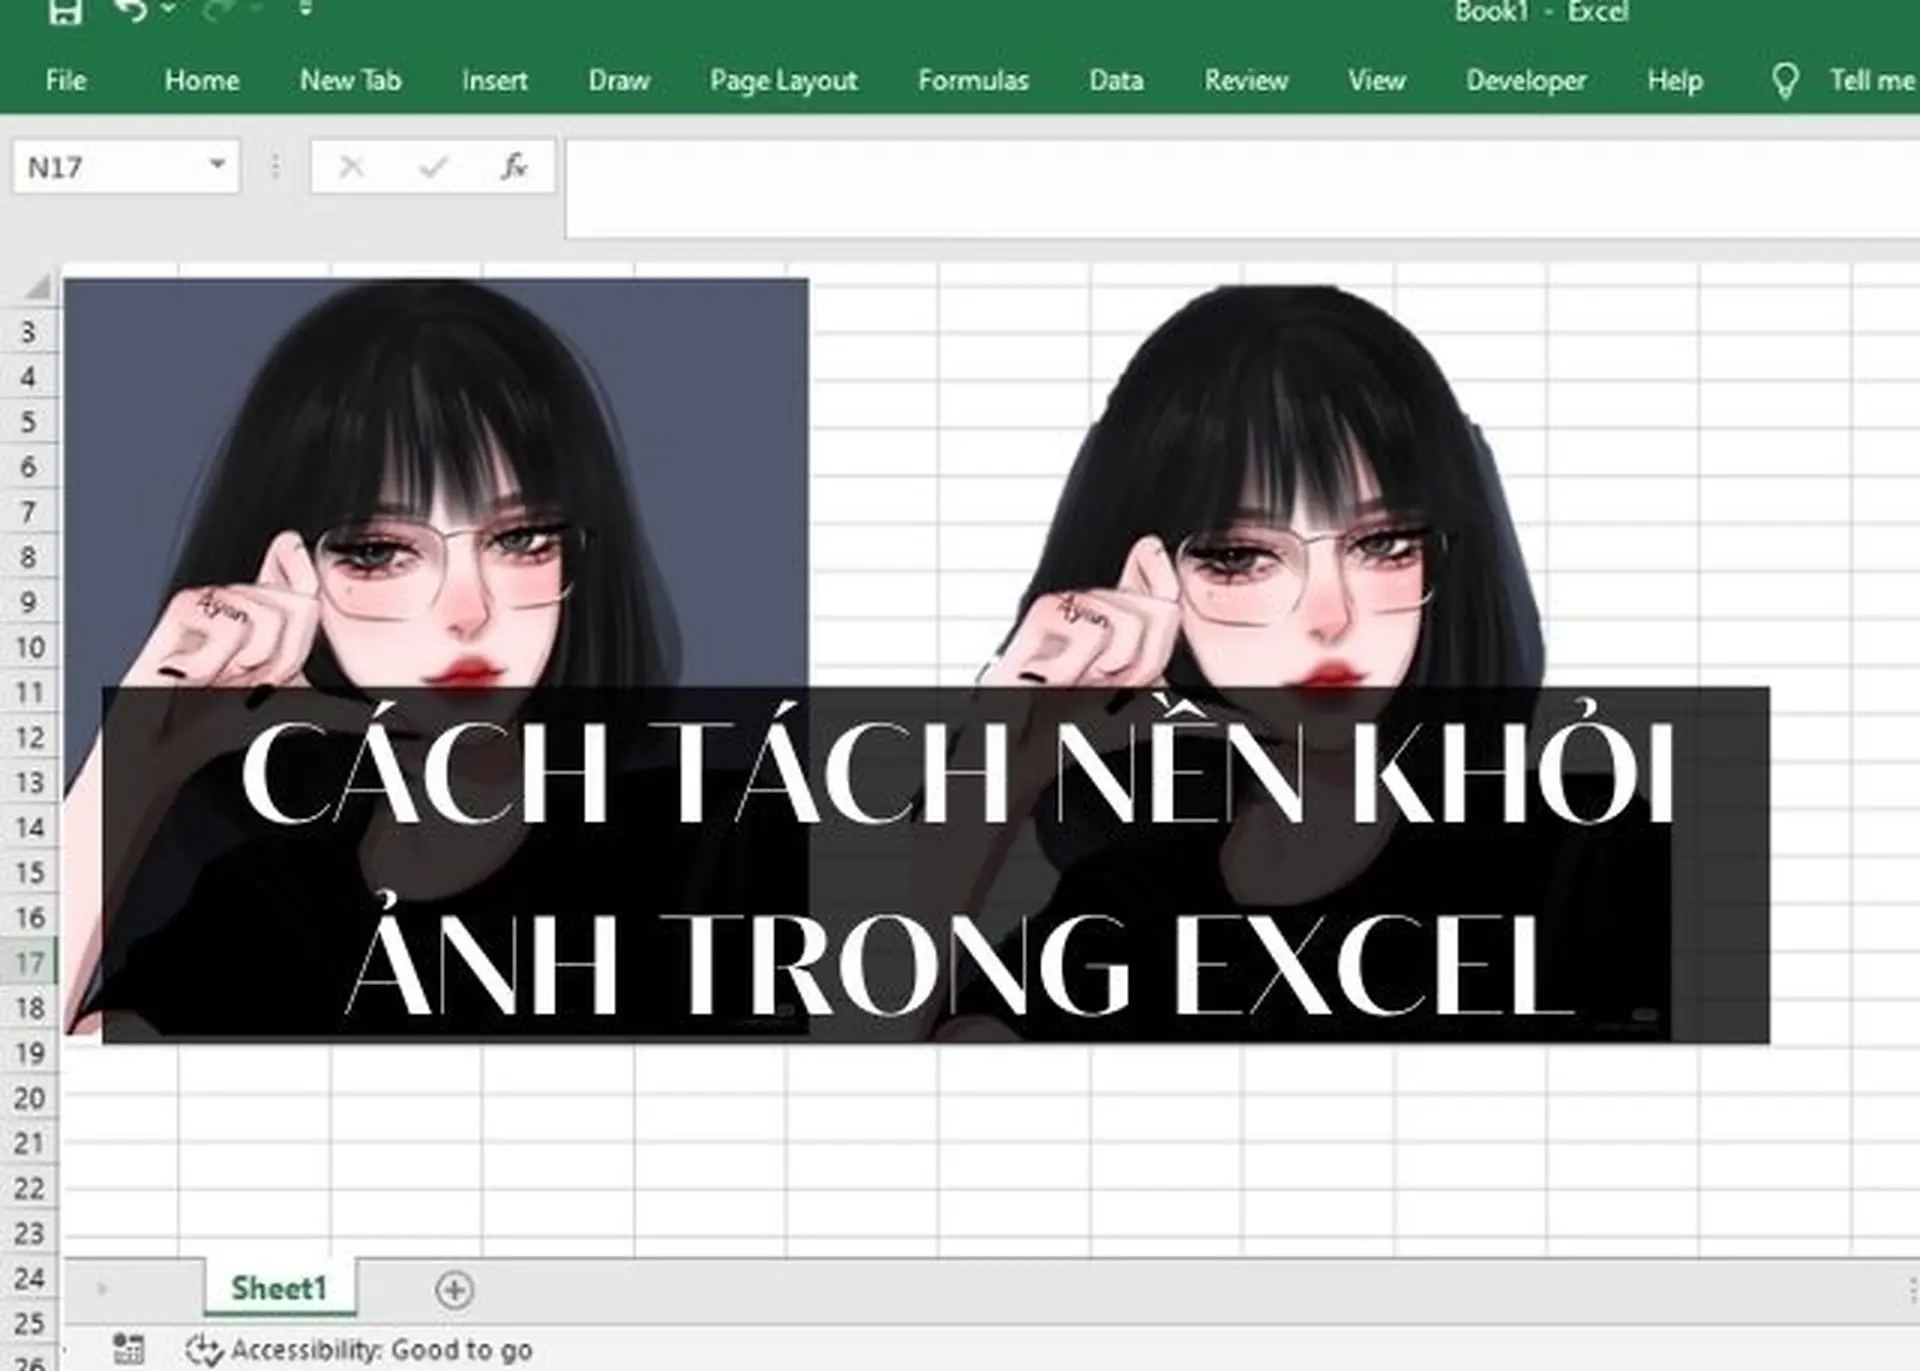Click the Undo icon

coord(130,12)
